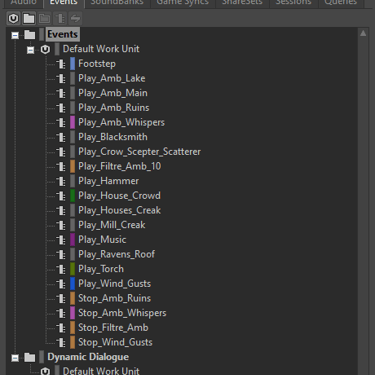This screenshot has height=375, width=375.
Task: Click the event icon beside Play_Amb_Whispers
Action: [x=61, y=122]
